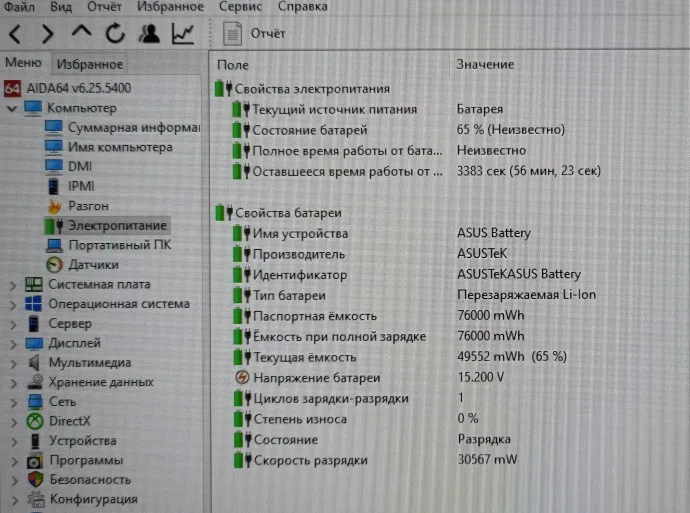690x513 pixels.
Task: Go up one level with the up arrow
Action: pyautogui.click(x=81, y=32)
